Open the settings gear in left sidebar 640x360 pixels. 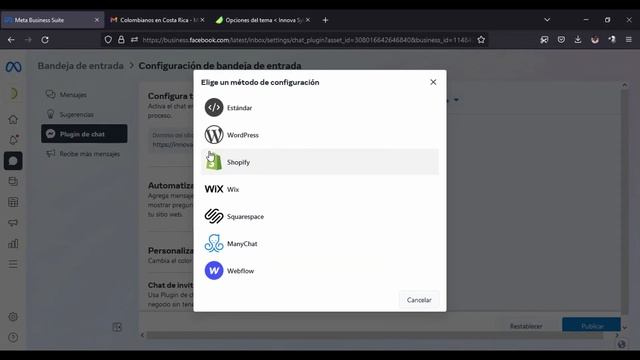point(13,317)
